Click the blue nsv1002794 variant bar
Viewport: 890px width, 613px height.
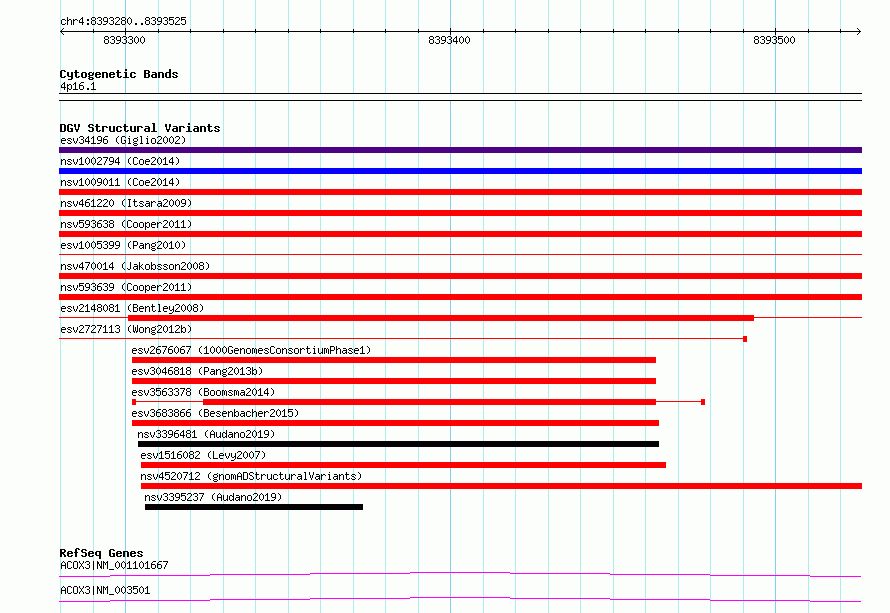[460, 171]
